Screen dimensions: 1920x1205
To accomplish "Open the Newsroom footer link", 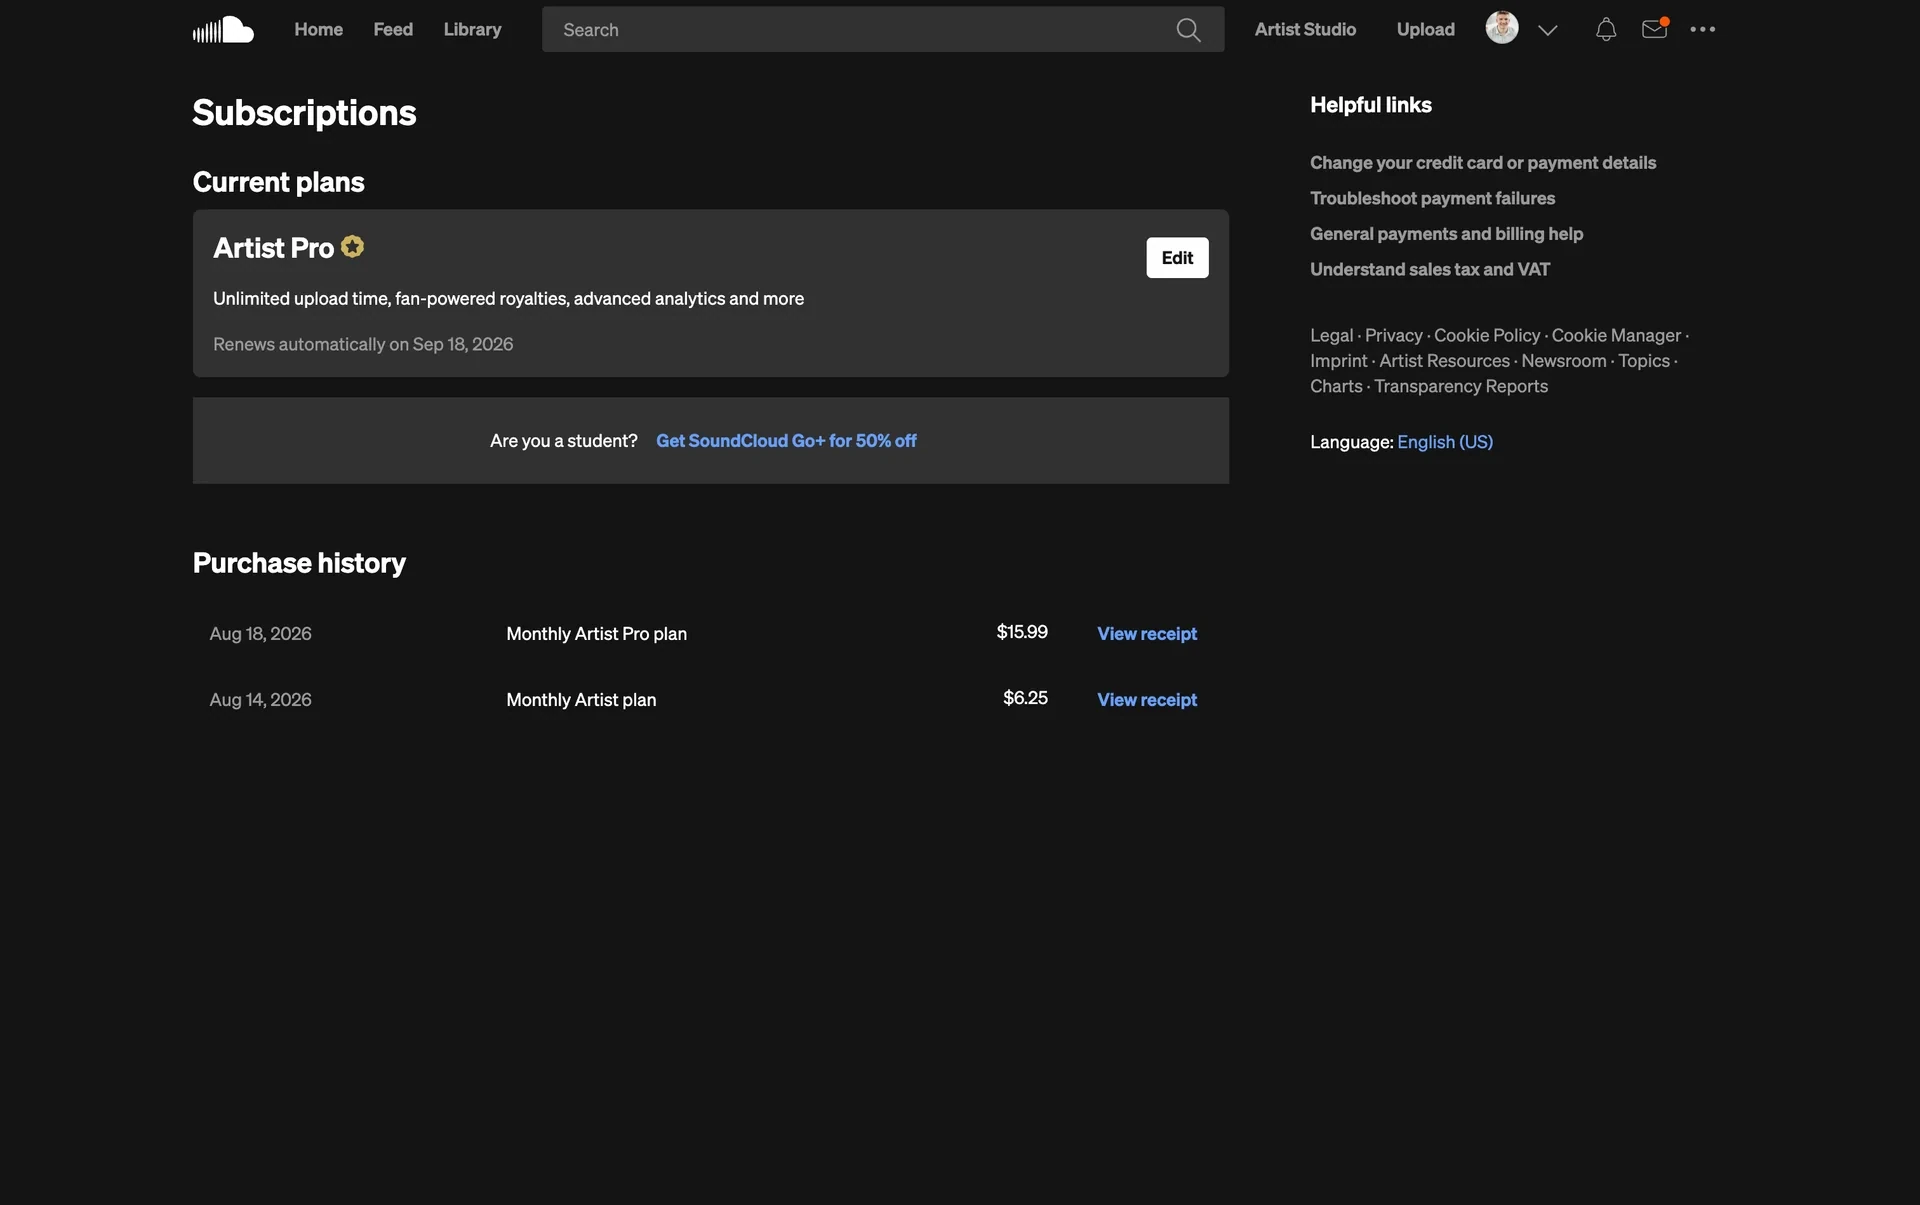I will point(1563,361).
